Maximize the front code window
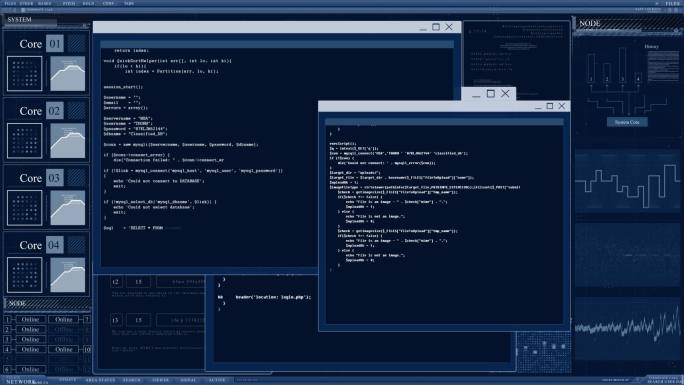Screen dimensions: 684x385 pos(550,106)
